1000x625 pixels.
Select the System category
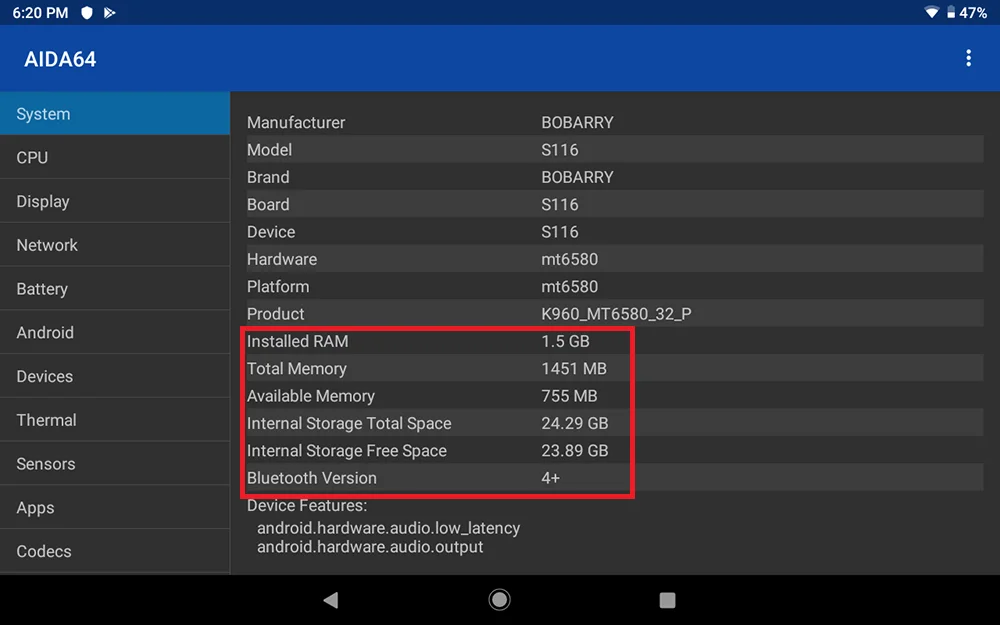click(115, 114)
